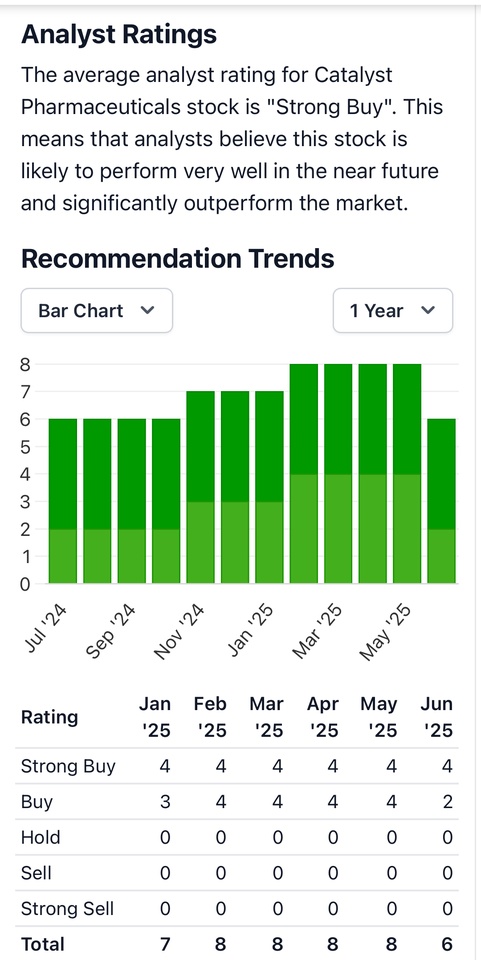Screen dimensions: 481x960
Task: Select the Jul '24 bar
Action: tap(63, 501)
